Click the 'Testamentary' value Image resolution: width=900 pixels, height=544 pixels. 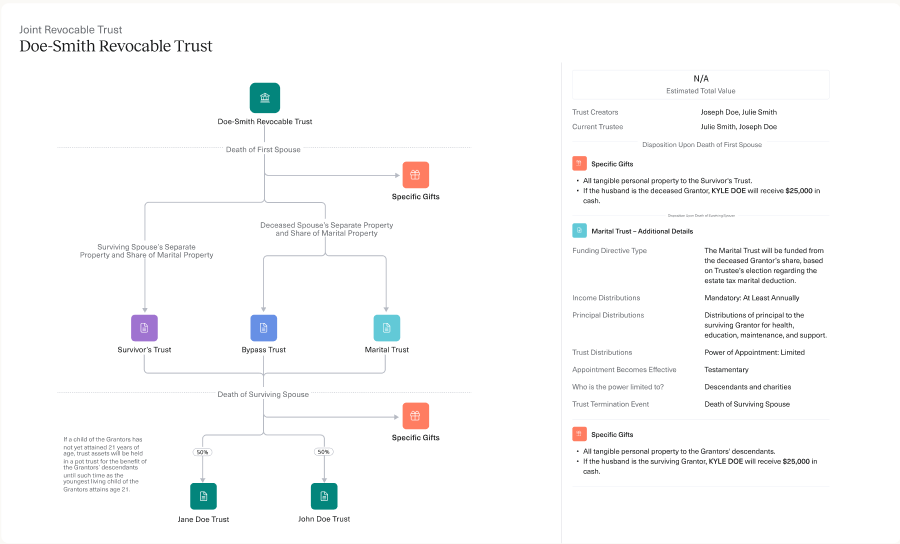(x=727, y=370)
